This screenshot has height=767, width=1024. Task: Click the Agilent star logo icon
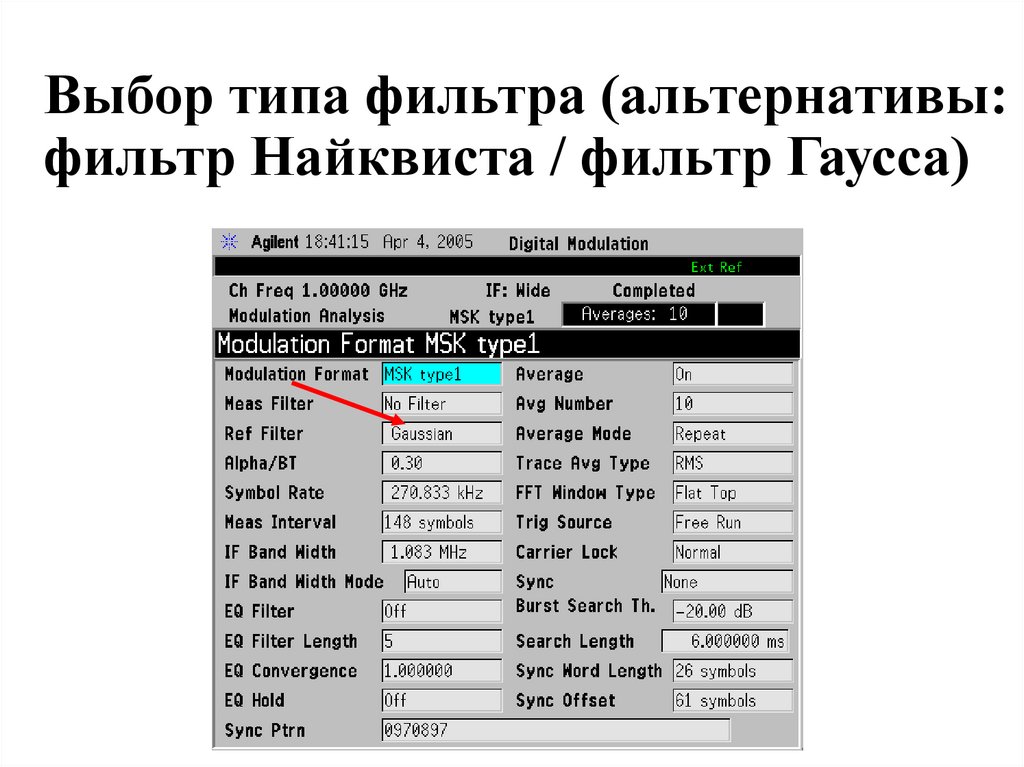(x=229, y=242)
